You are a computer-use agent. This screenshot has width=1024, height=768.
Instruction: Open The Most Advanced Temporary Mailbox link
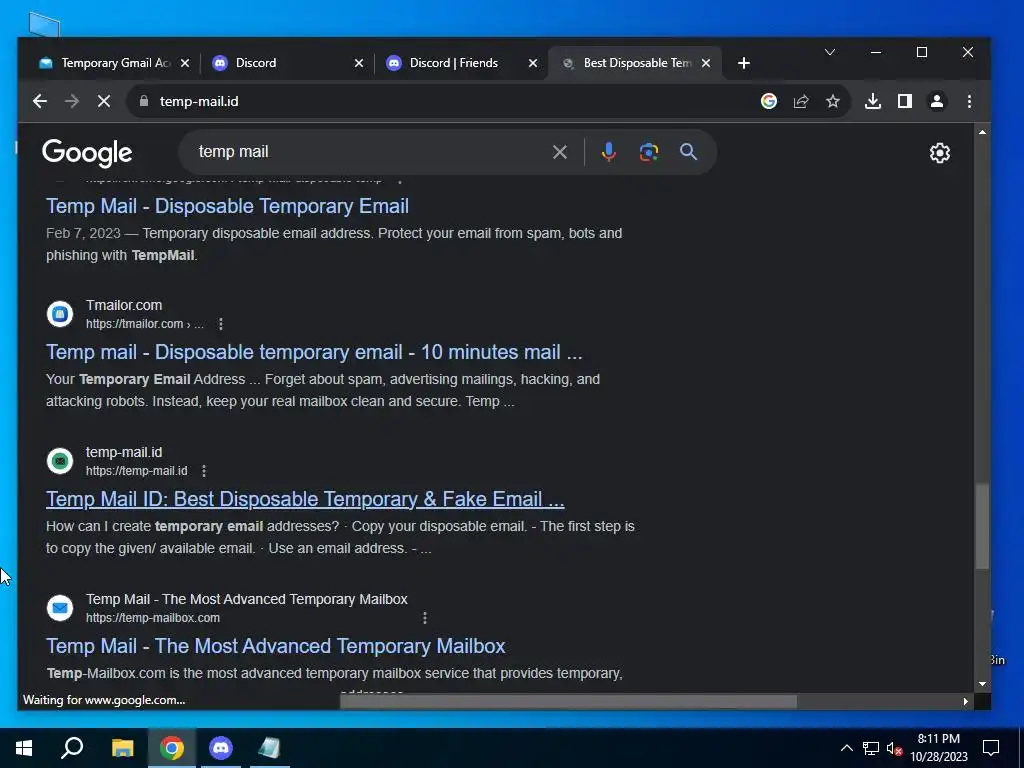276,647
